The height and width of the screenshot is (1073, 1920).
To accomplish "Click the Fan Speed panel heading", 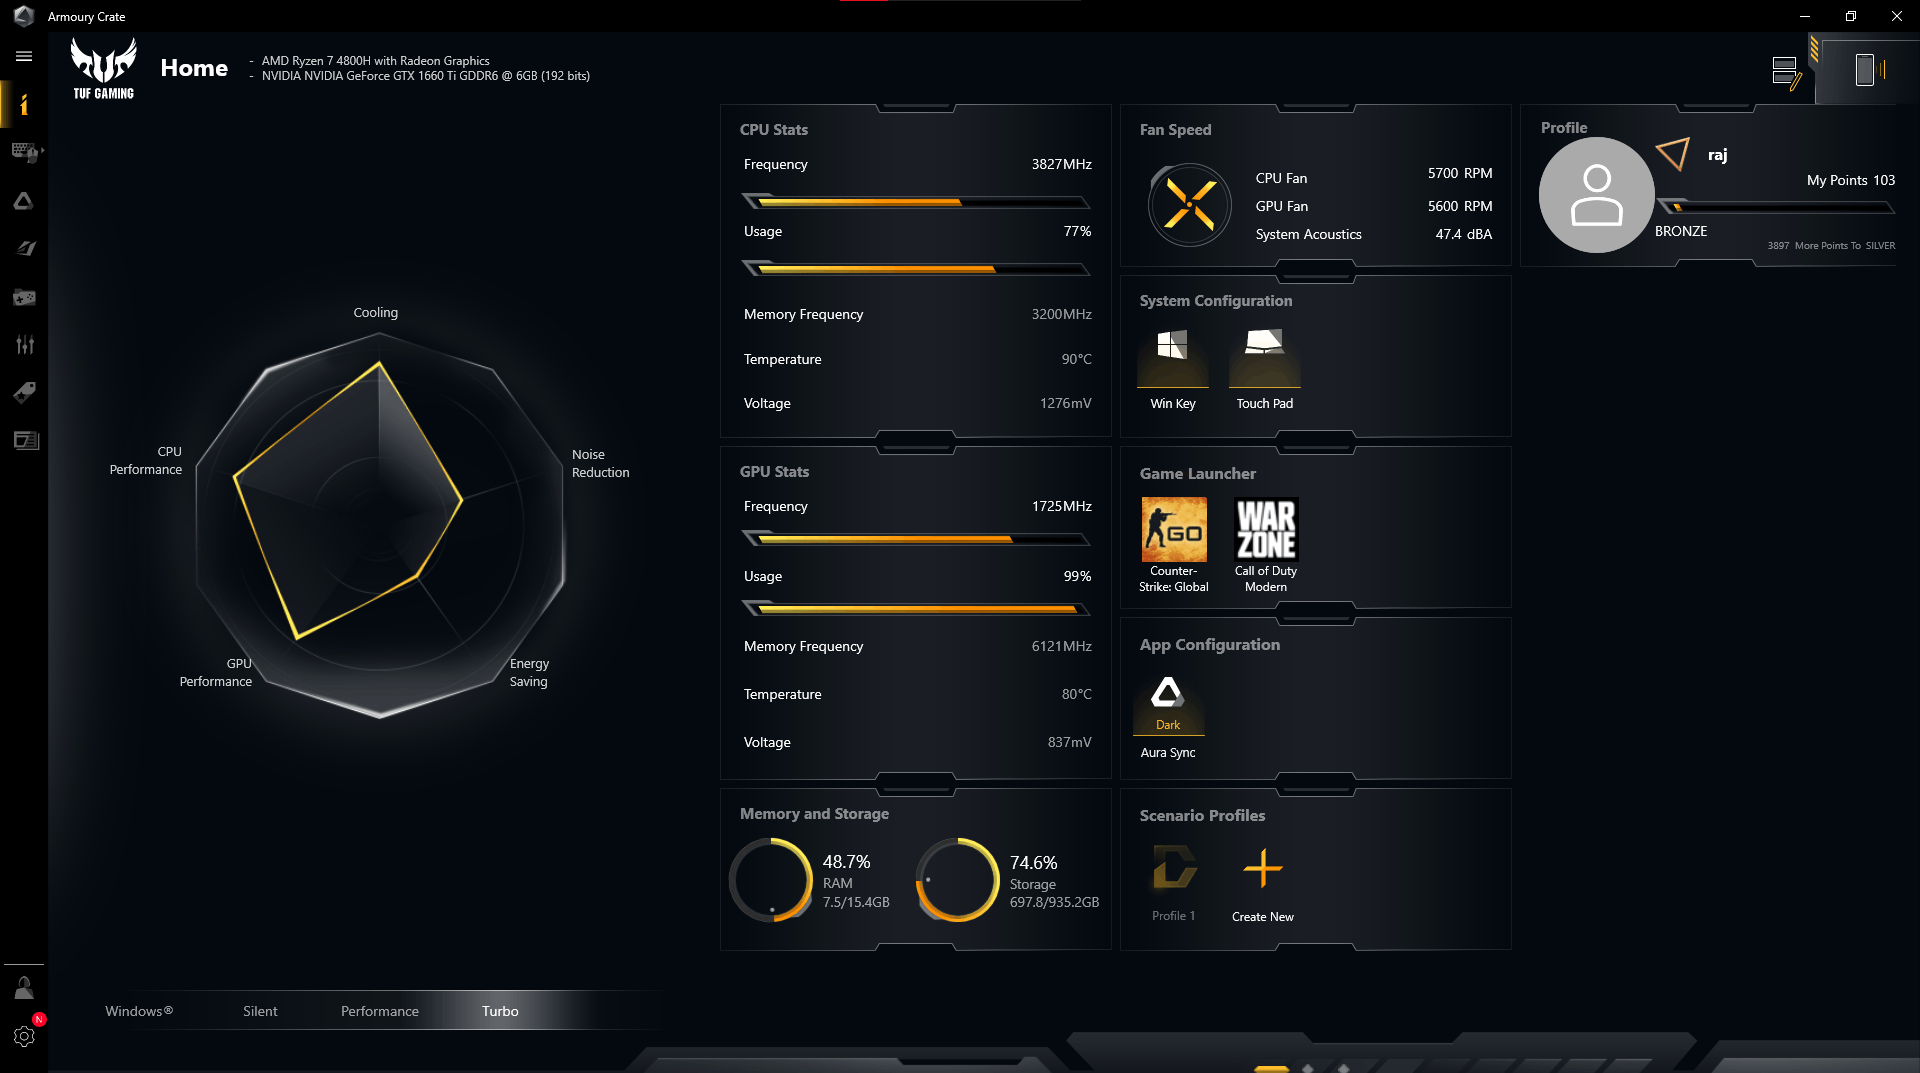I will coord(1176,130).
